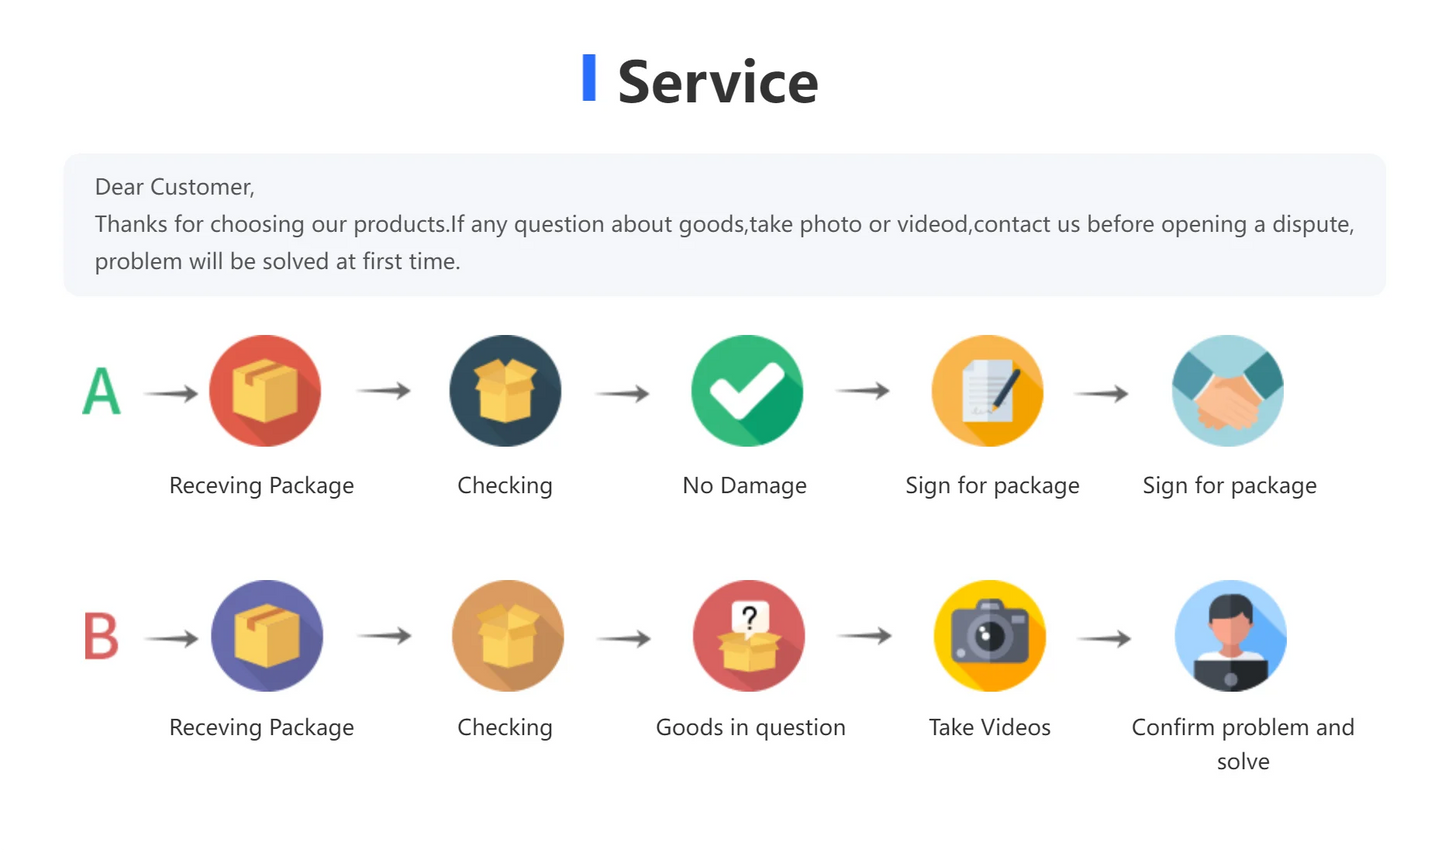Click the blue bar beside Service
The width and height of the screenshot is (1445, 853).
[589, 78]
